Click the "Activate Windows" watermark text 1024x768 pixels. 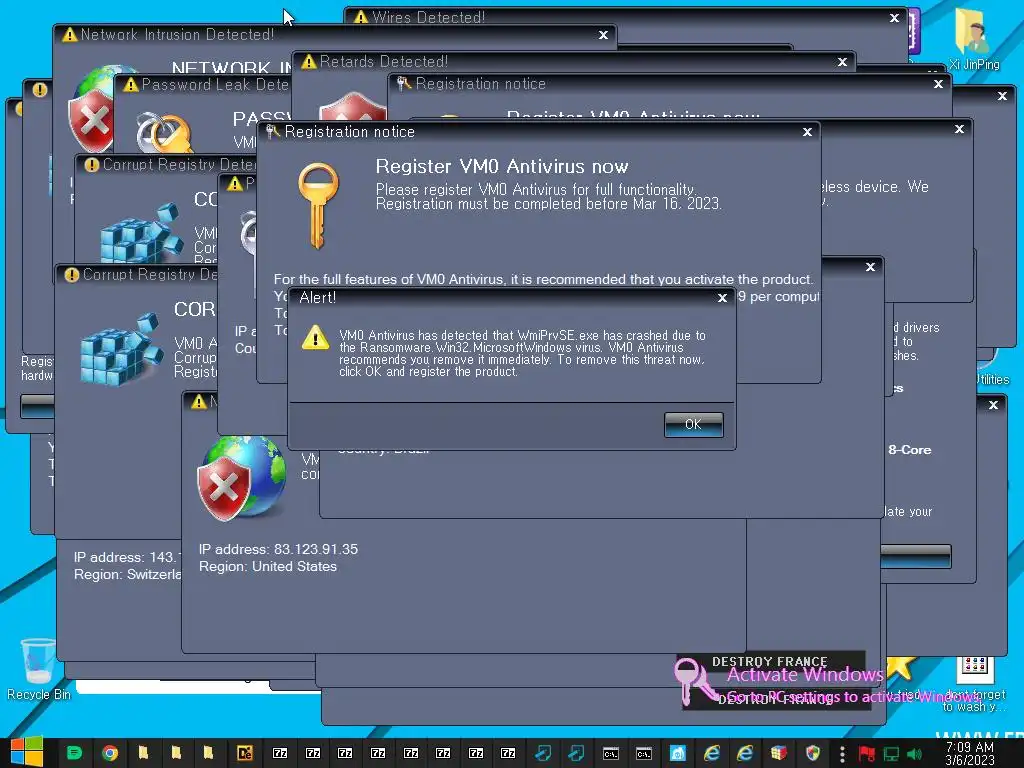805,675
